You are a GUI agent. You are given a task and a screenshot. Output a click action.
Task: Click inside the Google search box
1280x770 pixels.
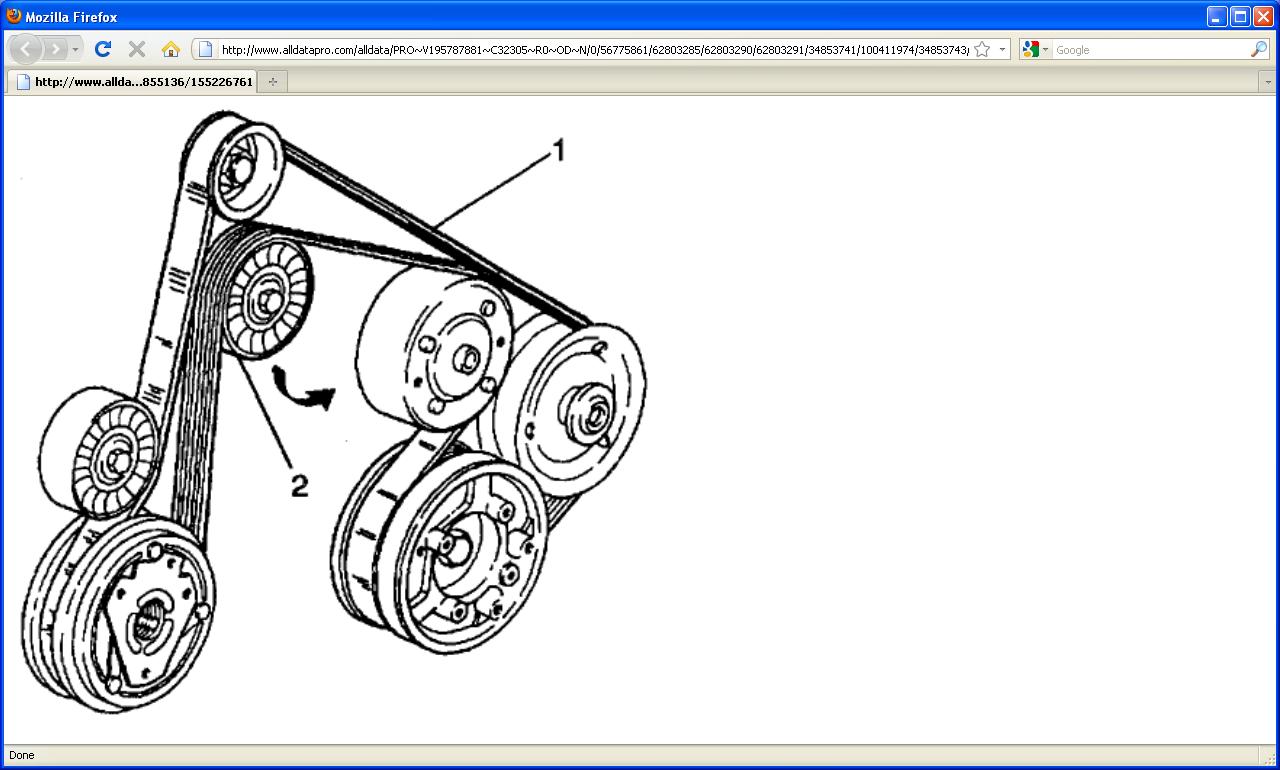(x=1150, y=49)
